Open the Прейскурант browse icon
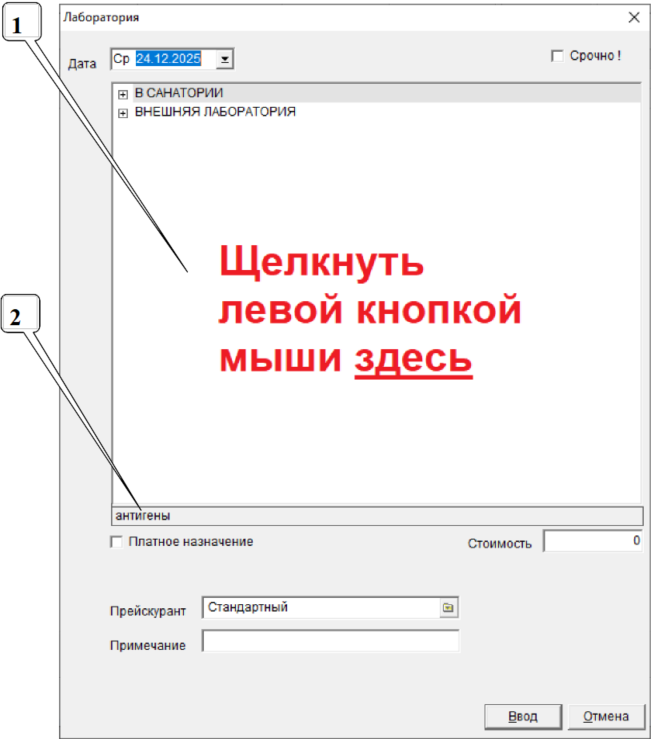The width and height of the screenshot is (651, 739). click(x=448, y=608)
